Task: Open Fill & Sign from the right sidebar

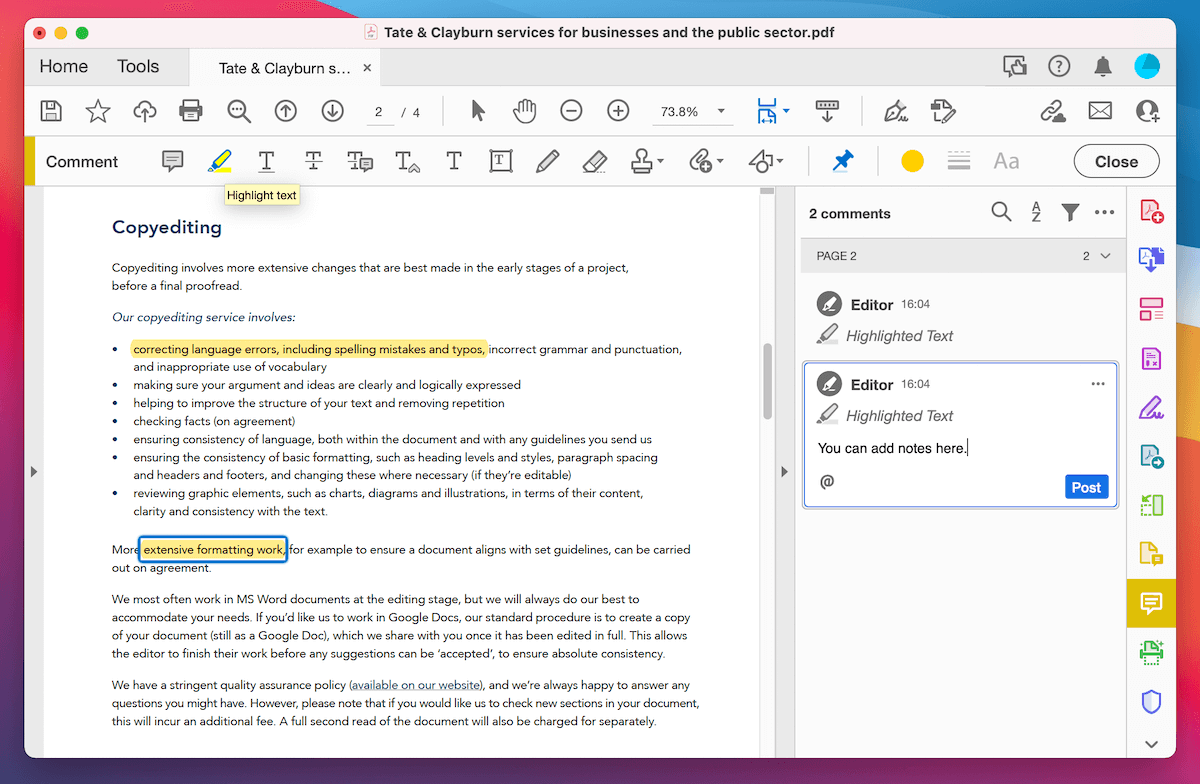Action: pyautogui.click(x=1151, y=406)
